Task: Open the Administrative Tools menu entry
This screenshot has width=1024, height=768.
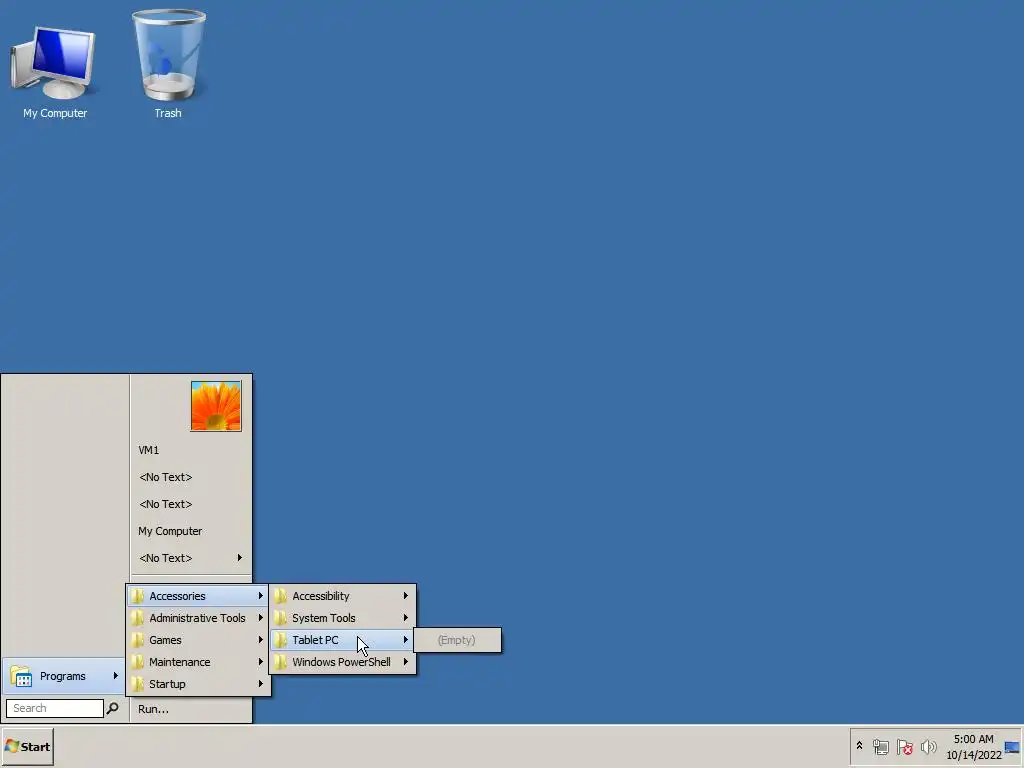Action: coord(197,618)
